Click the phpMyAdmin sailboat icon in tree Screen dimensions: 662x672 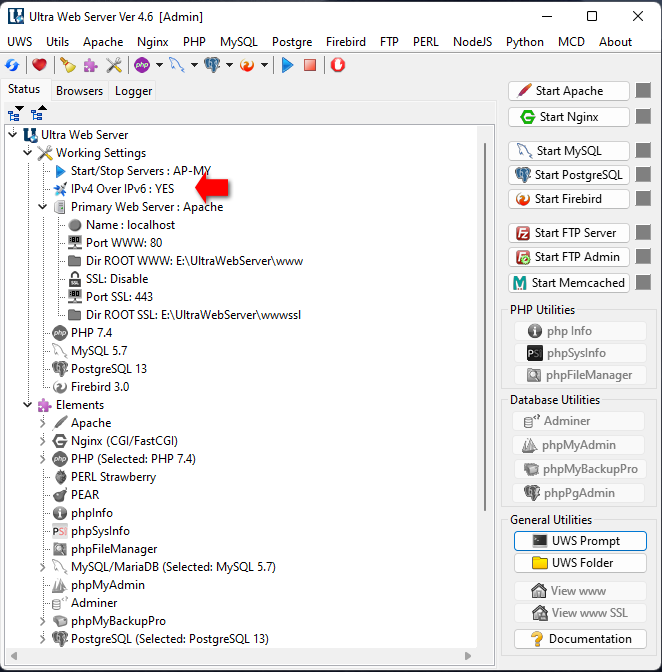(x=60, y=585)
